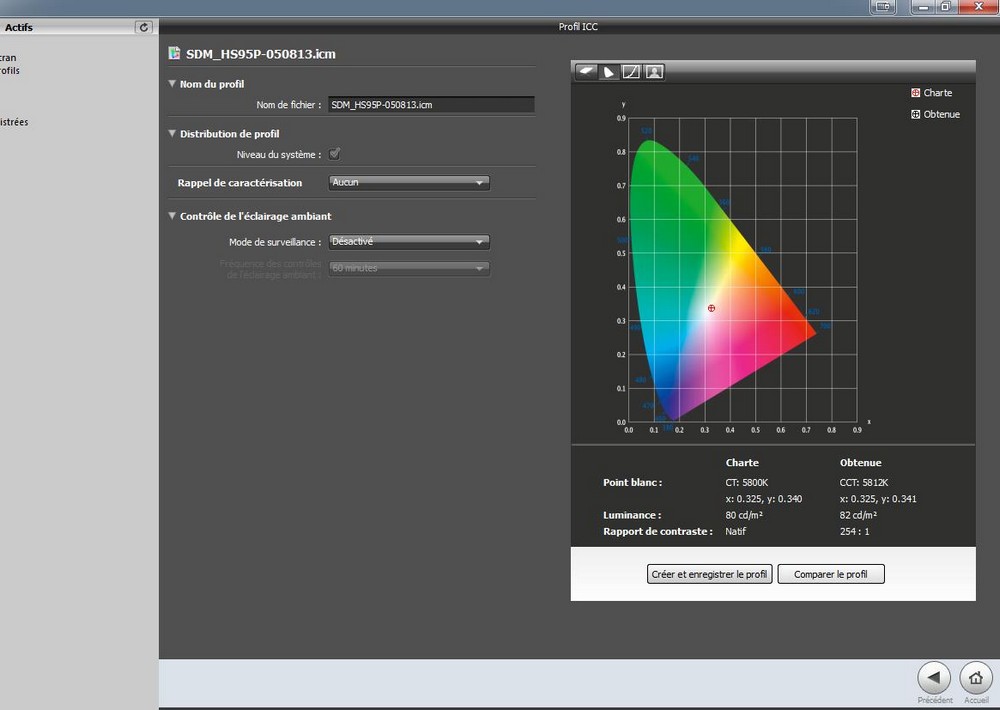Collapse the Contrôle de l'éclairage ambiant section
This screenshot has width=1000, height=710.
tap(172, 216)
